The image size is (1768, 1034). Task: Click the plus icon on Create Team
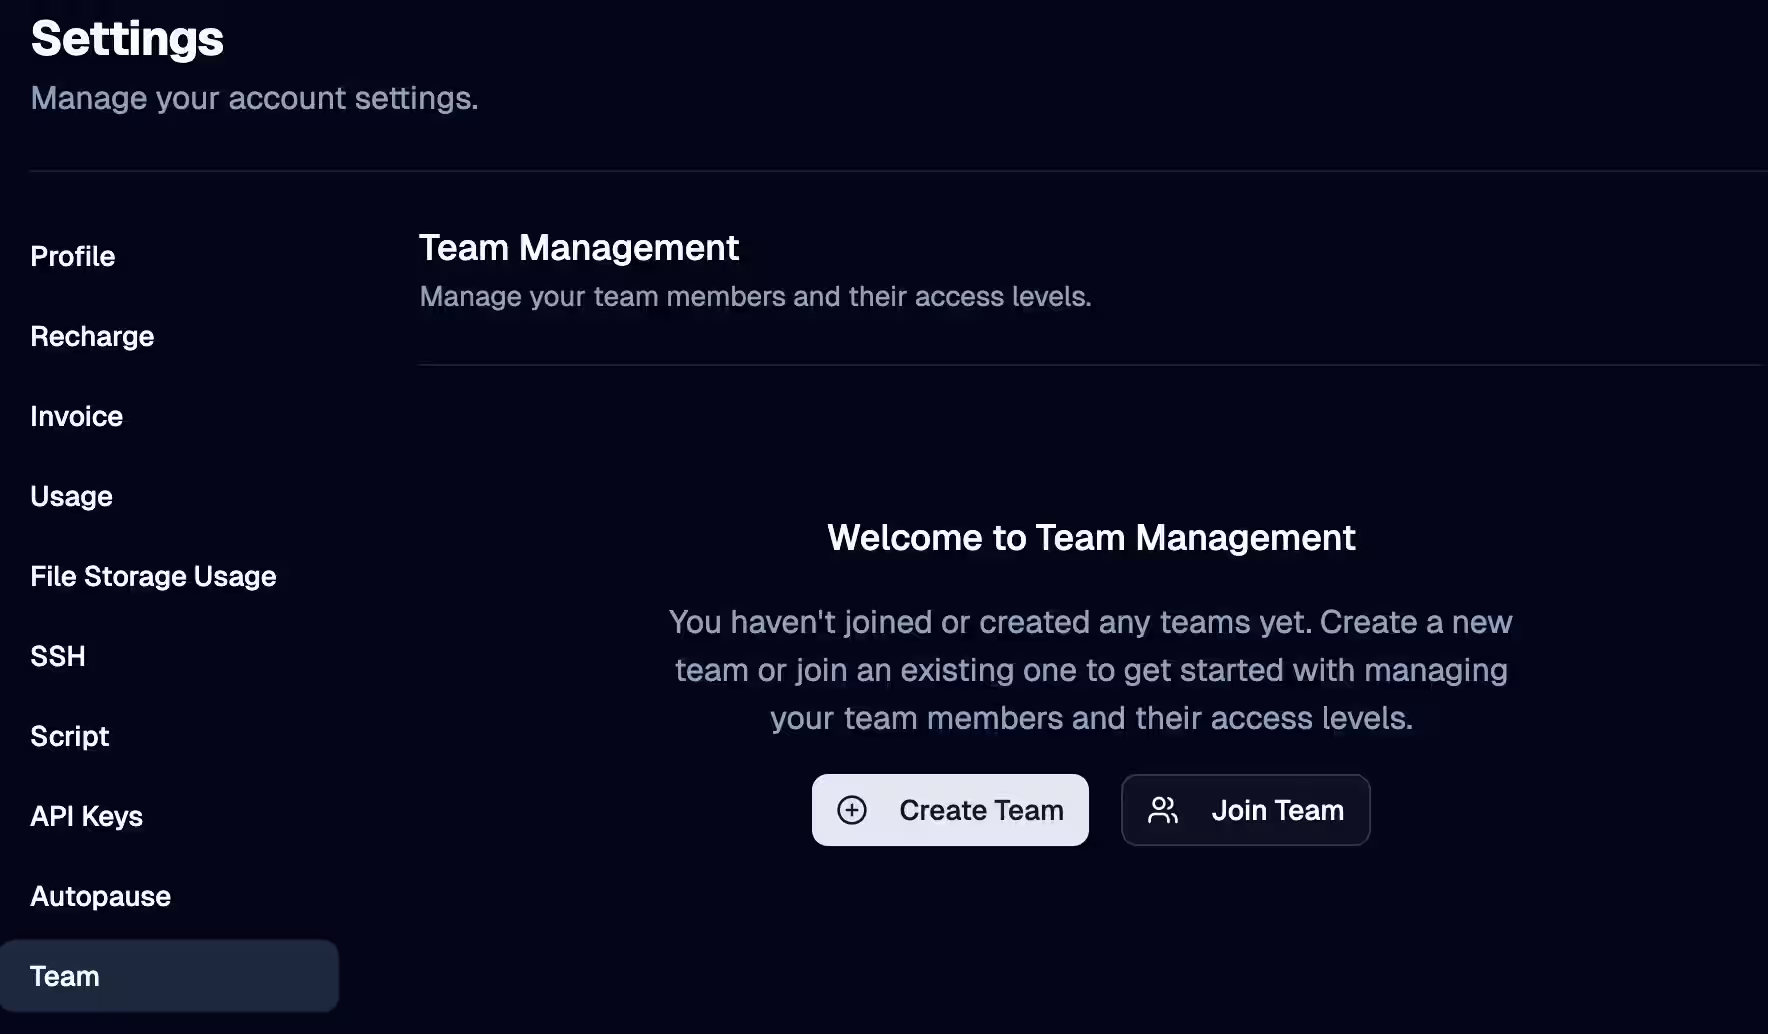pos(852,810)
